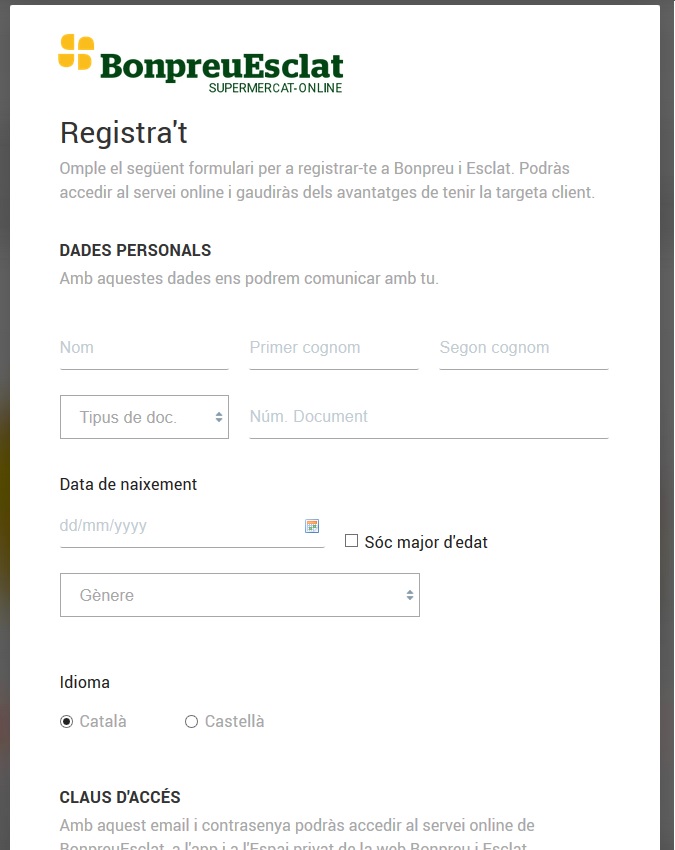The image size is (675, 850).
Task: Focus the dd/mm/yyyy birth date field
Action: coord(180,526)
